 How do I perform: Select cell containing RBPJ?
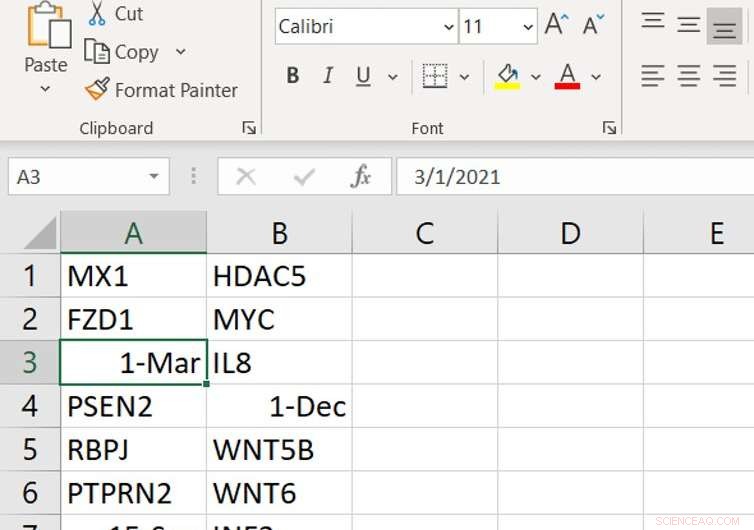tap(134, 449)
